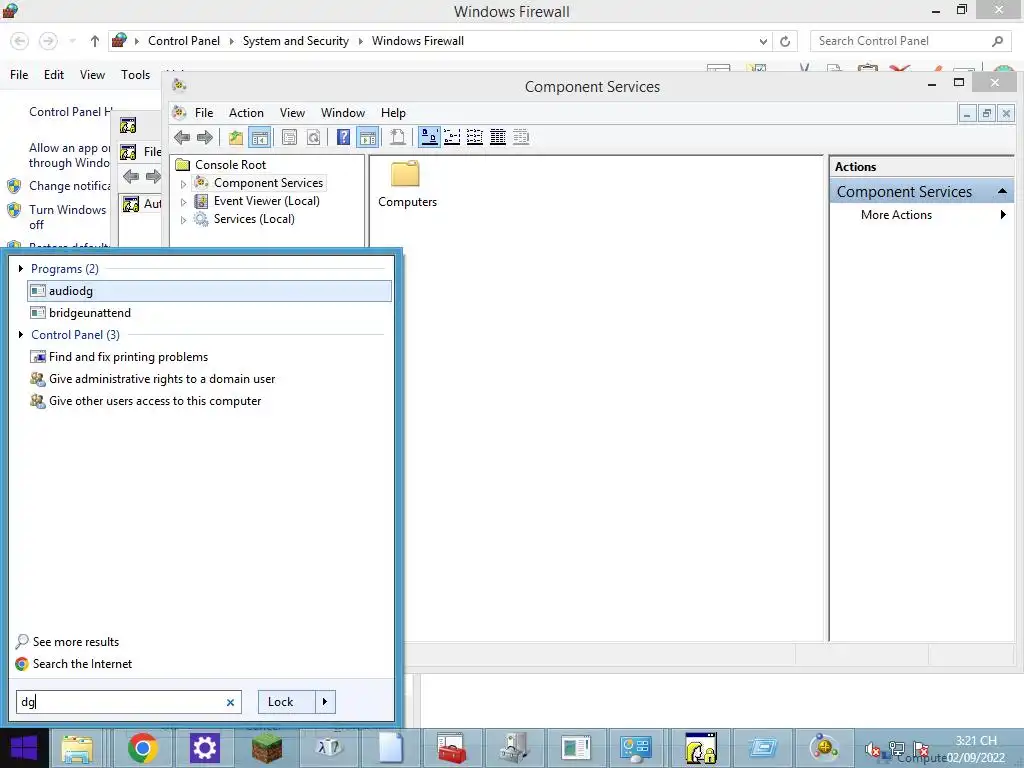Click the Up arrow in Windows Firewall navigation
1024x768 pixels.
point(95,41)
